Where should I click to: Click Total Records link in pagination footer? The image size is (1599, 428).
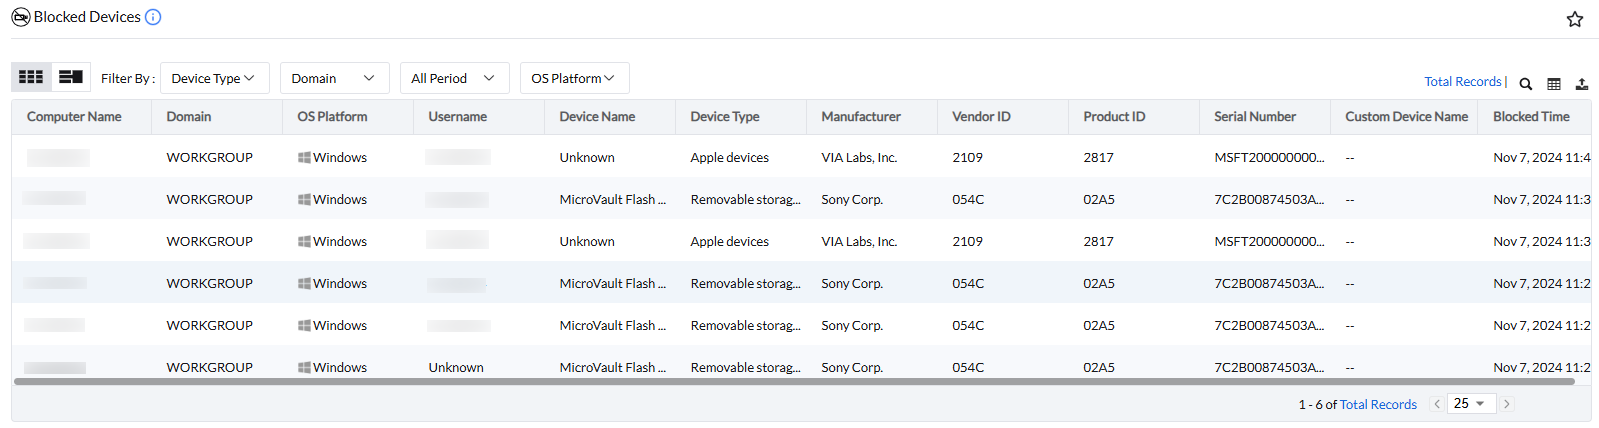[x=1378, y=405]
